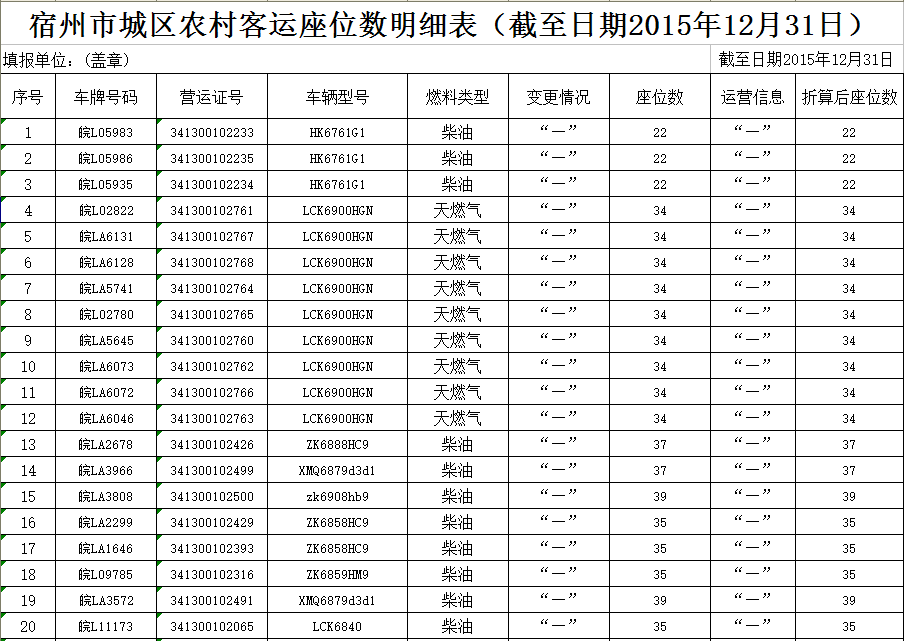The height and width of the screenshot is (641, 904).
Task: Click permit number 341300102760
Action: click(x=212, y=340)
